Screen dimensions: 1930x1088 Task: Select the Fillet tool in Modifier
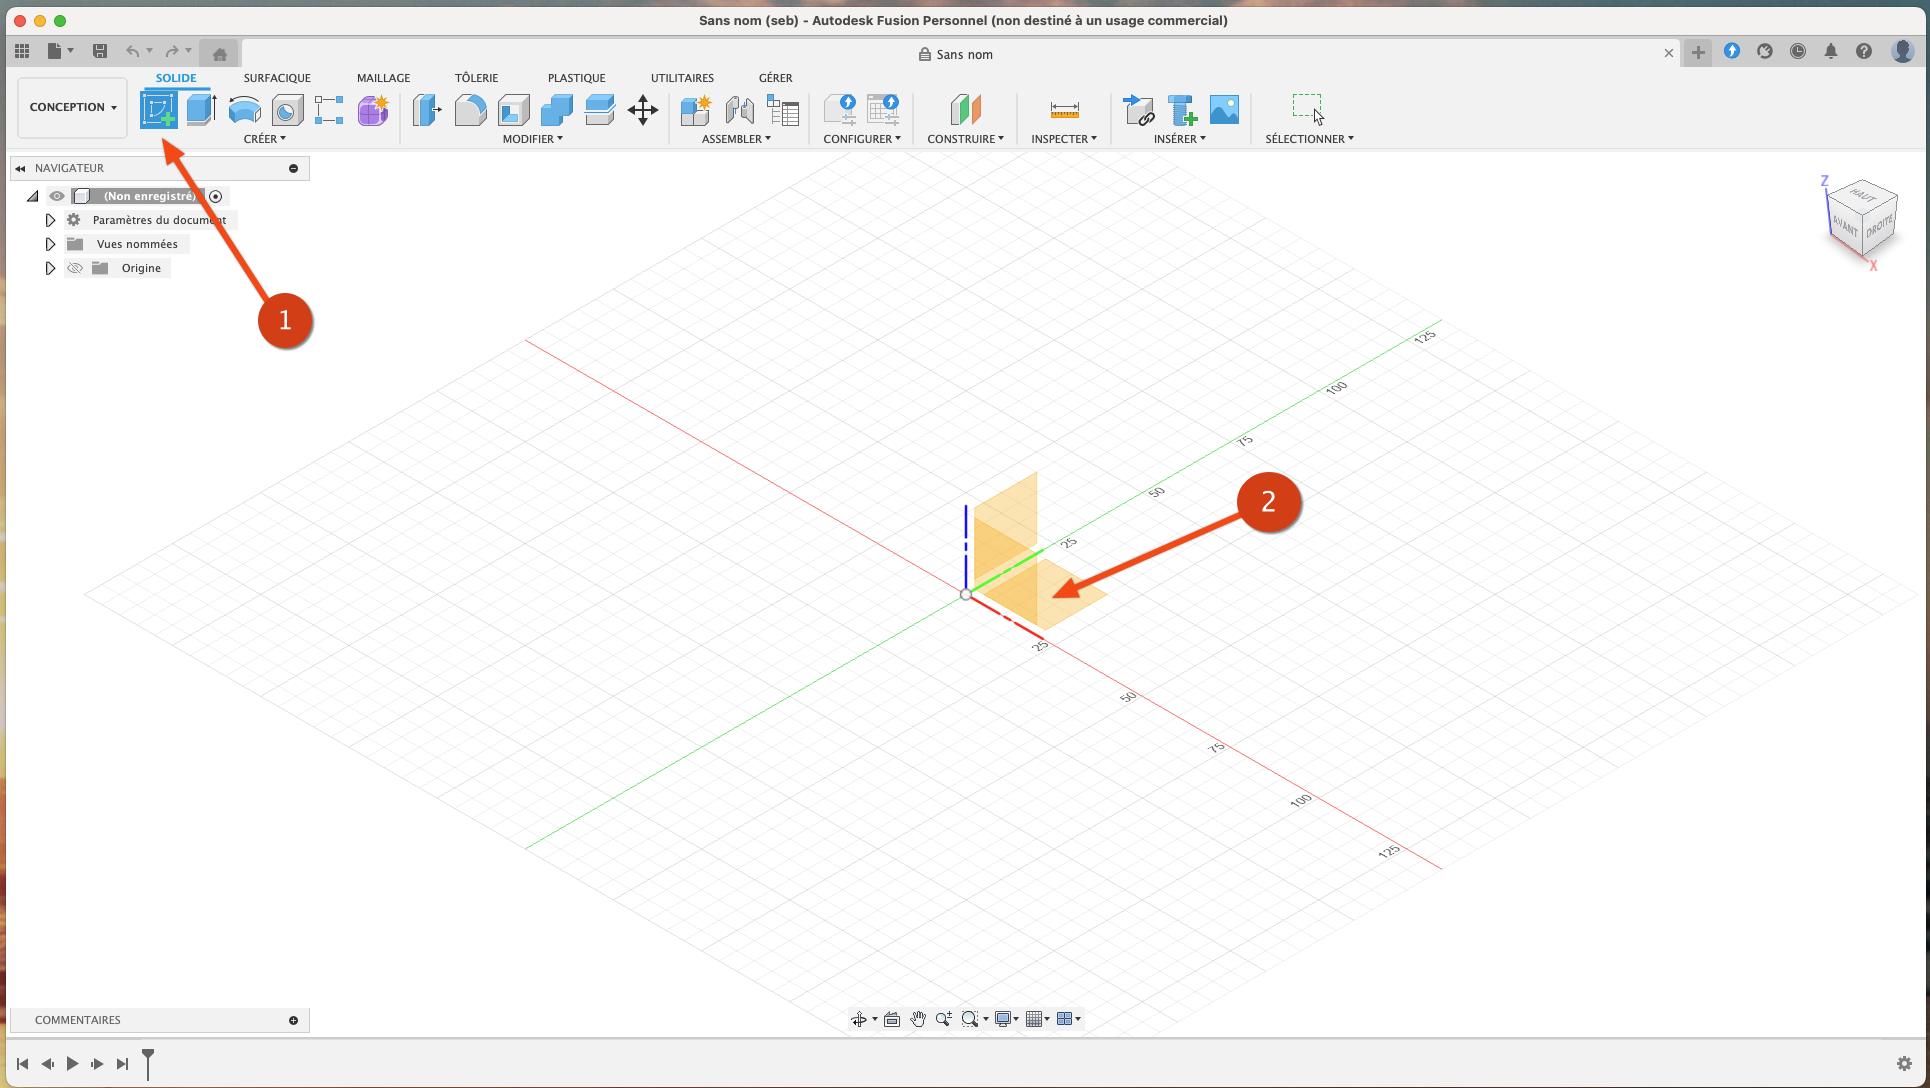coord(470,109)
